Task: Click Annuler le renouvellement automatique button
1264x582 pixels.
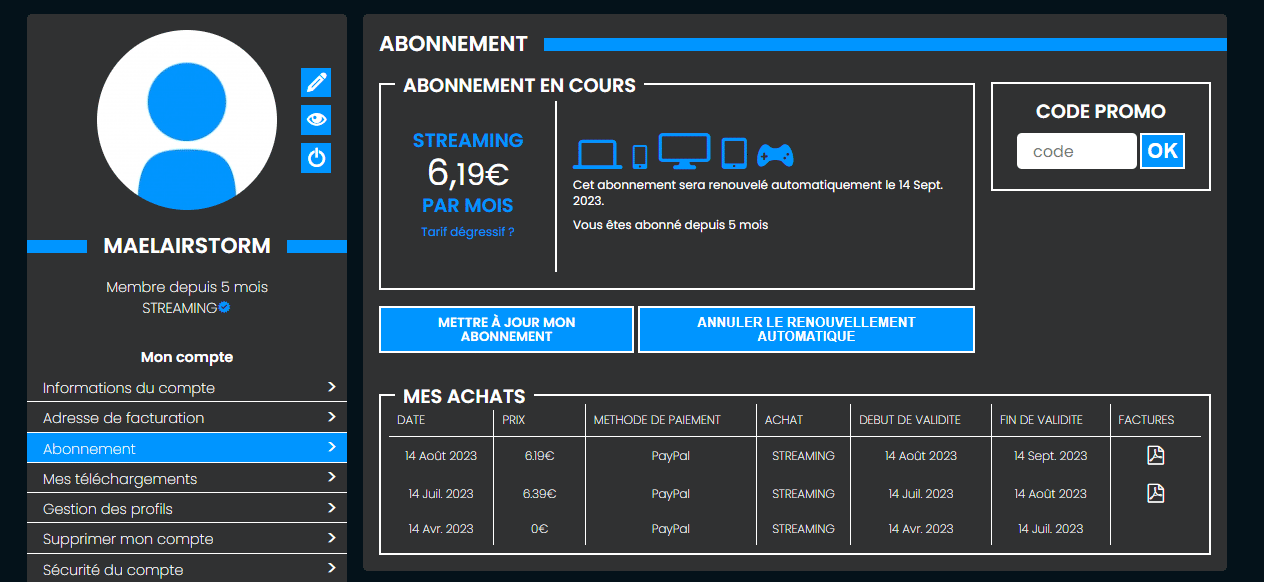Action: pos(806,329)
